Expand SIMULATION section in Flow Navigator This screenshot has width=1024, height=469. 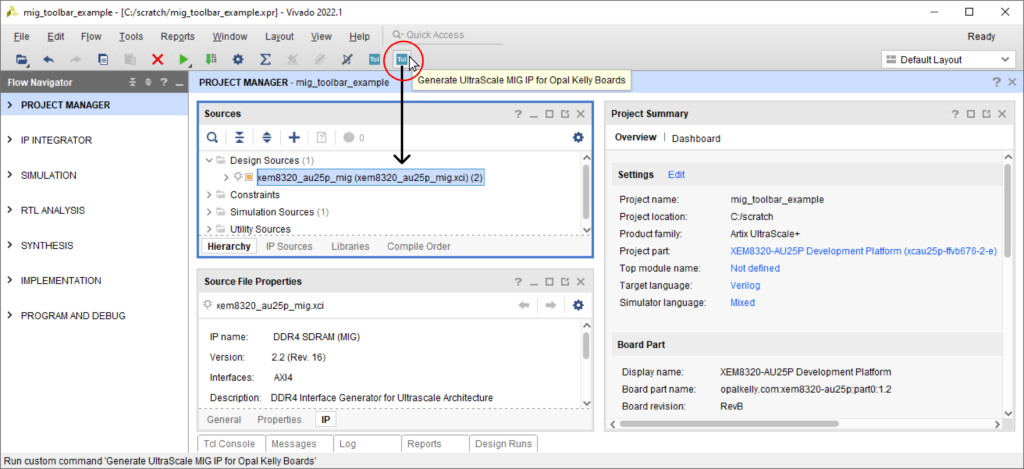(x=10, y=175)
